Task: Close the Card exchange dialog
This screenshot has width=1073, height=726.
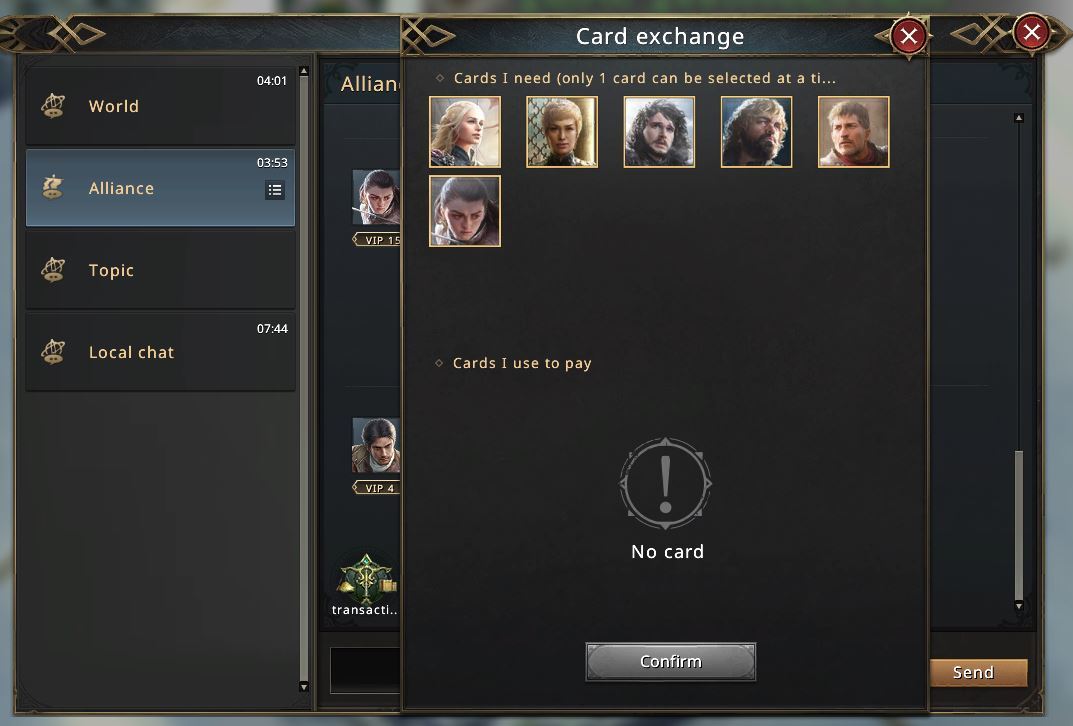Action: click(909, 36)
